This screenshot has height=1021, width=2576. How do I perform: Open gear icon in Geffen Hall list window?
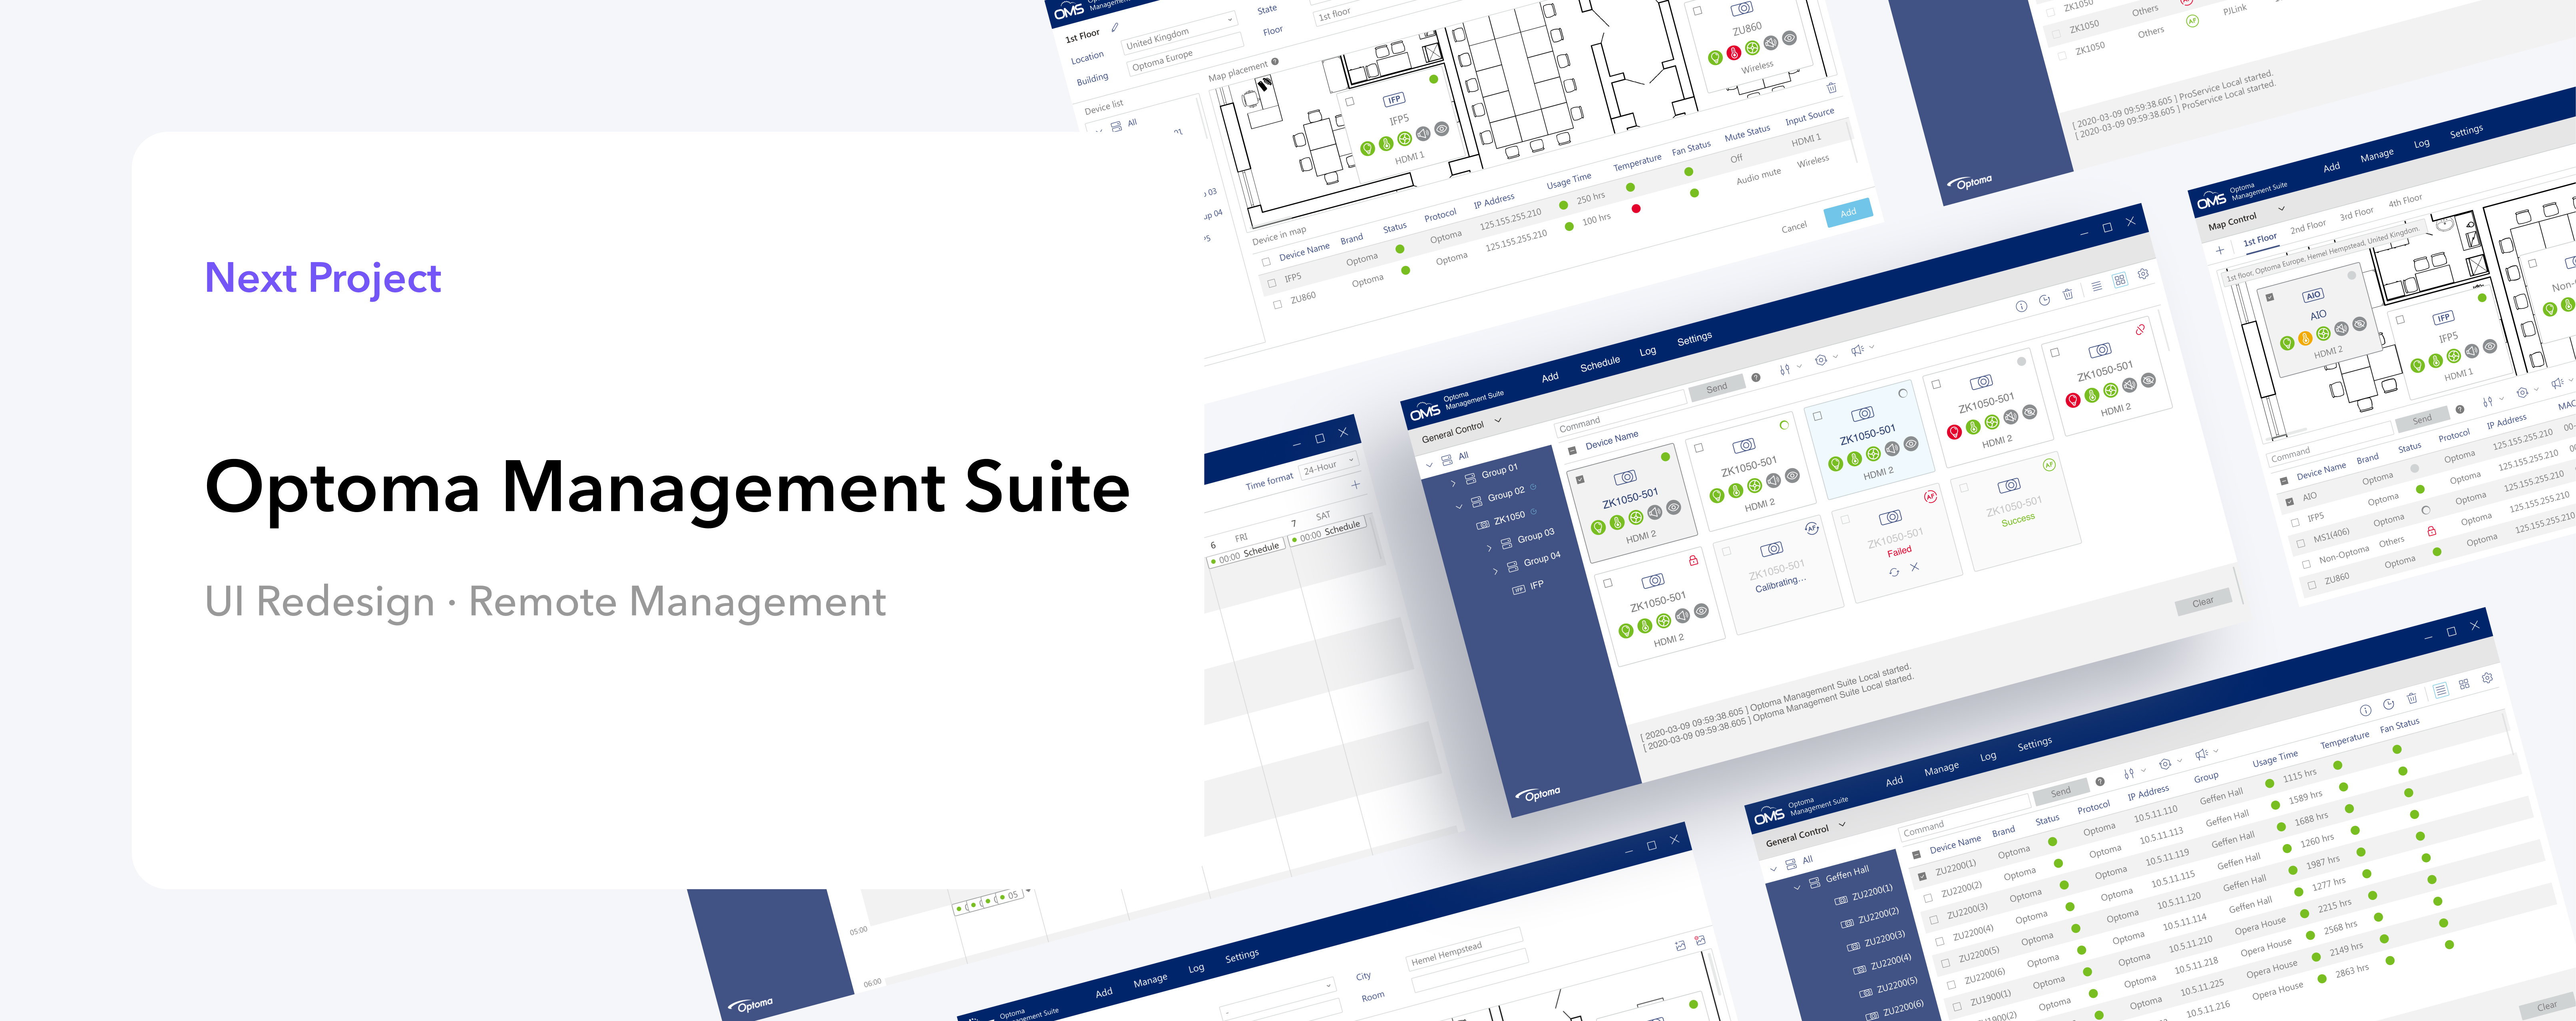tap(2487, 678)
